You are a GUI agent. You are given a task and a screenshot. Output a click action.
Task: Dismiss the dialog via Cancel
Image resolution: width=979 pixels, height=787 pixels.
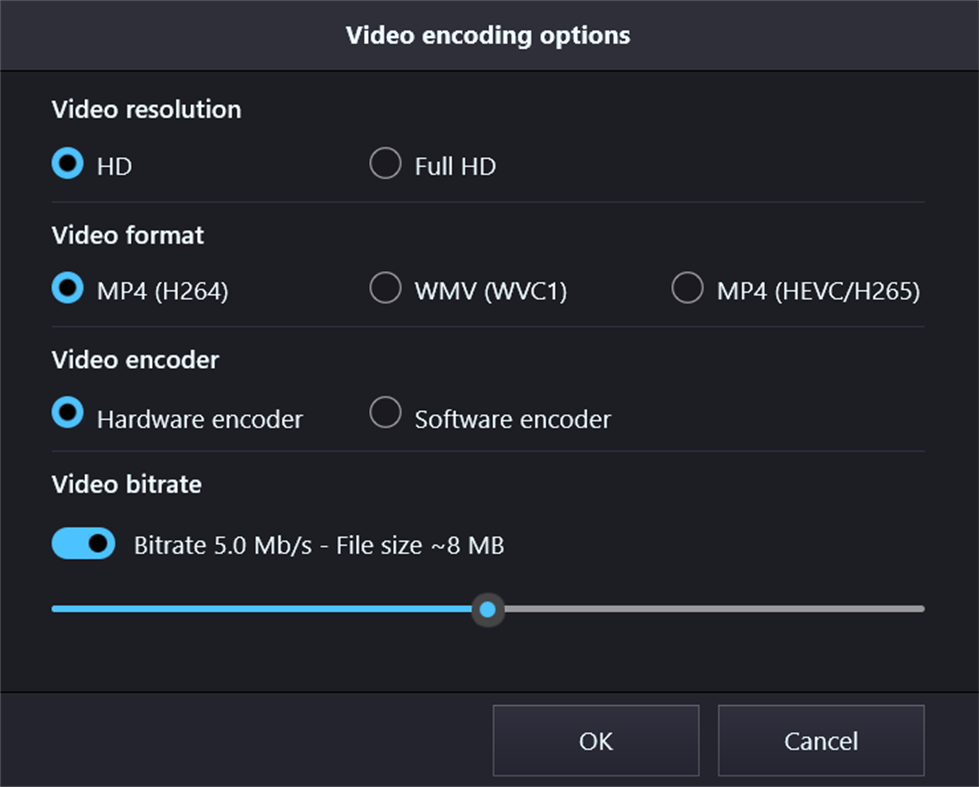tap(820, 741)
